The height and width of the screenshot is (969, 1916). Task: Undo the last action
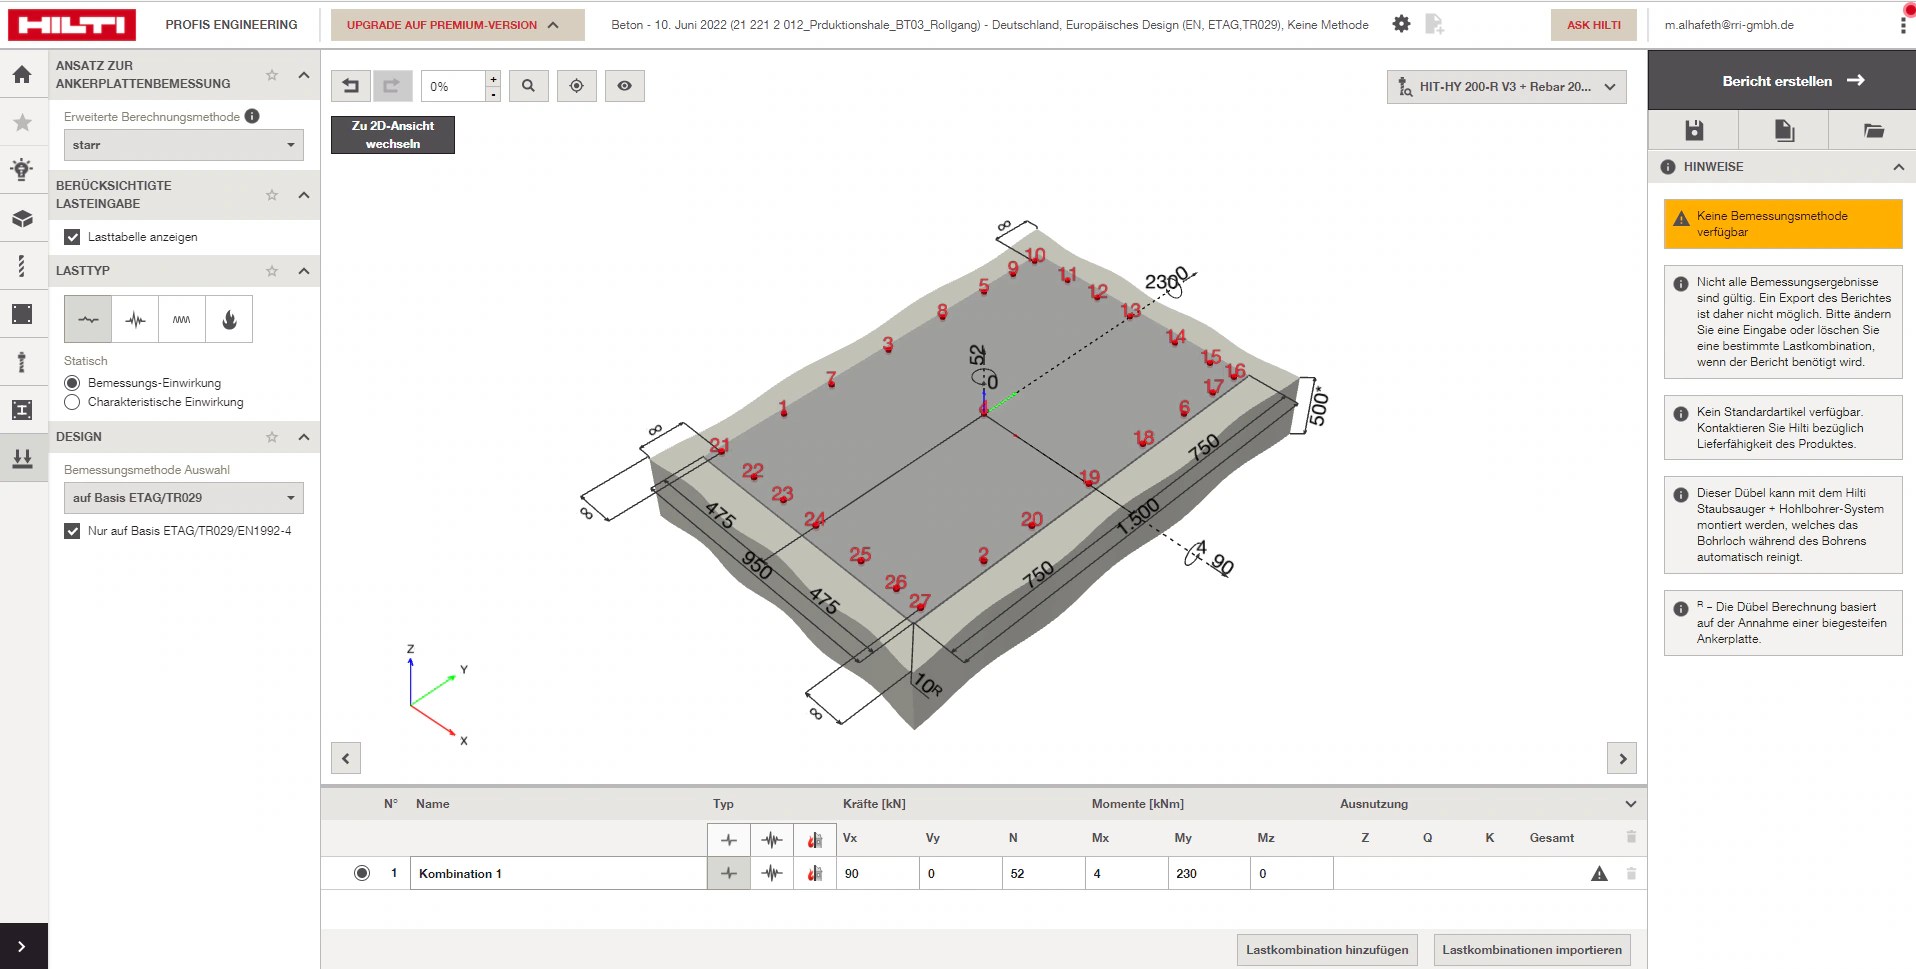click(x=351, y=86)
